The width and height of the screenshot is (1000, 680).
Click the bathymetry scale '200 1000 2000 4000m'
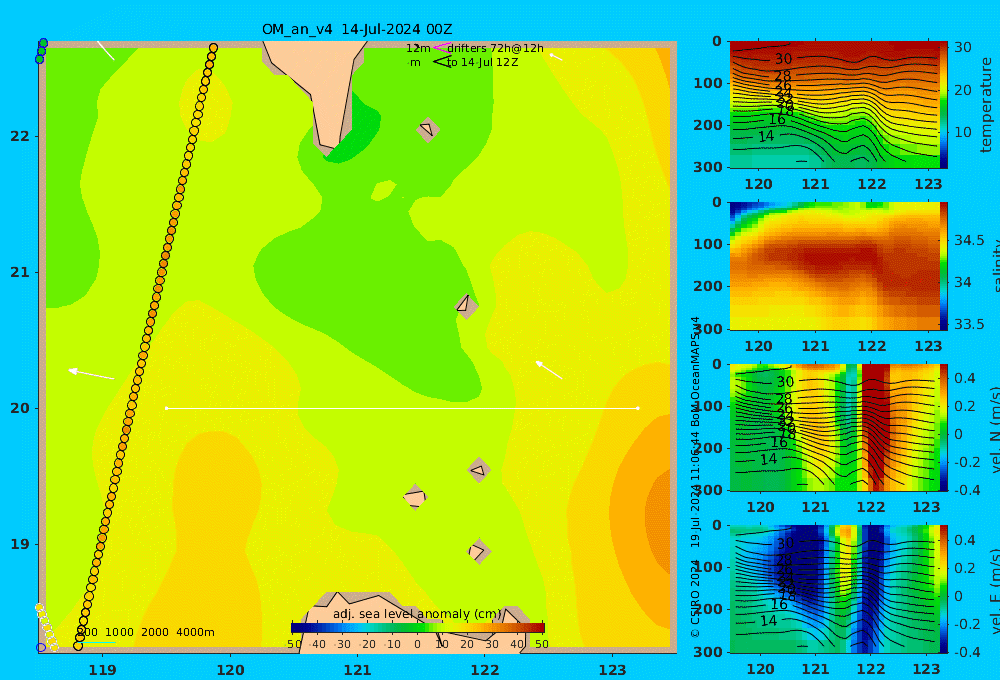pos(145,632)
